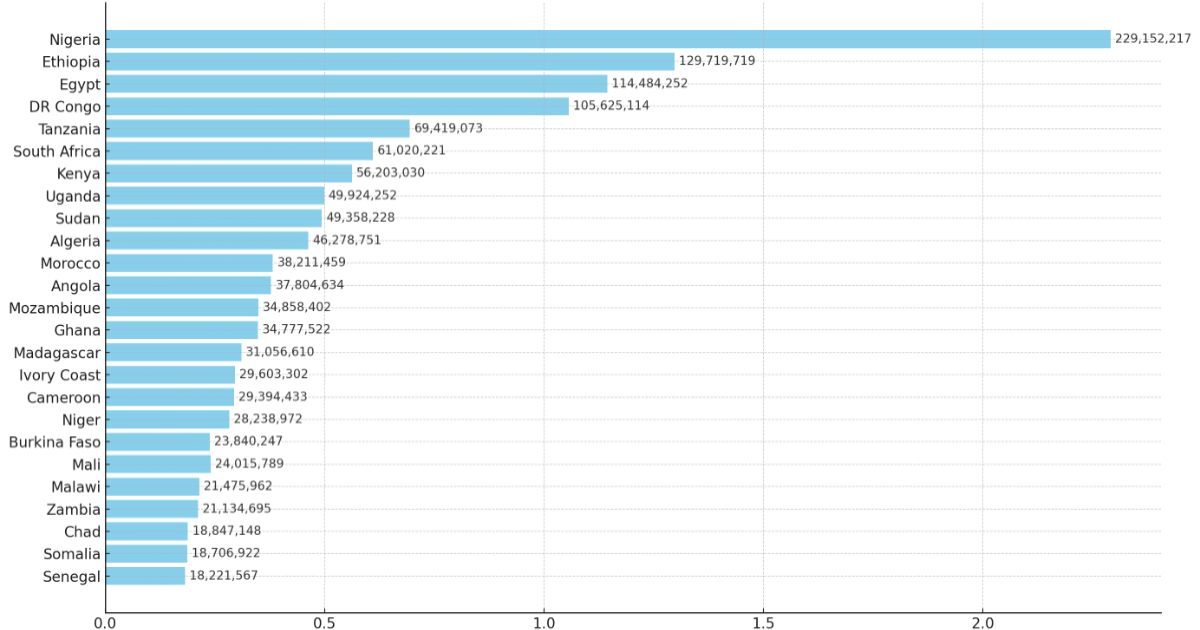Click Nigeria's value label 229,152,217

[1153, 39]
